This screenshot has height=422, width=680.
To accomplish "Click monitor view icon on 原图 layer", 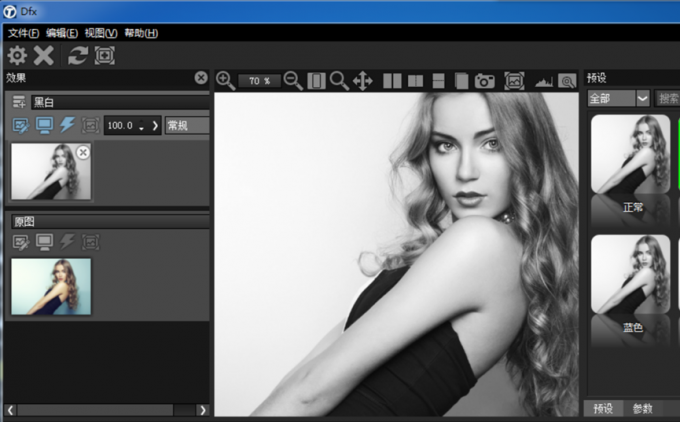I will pos(44,242).
